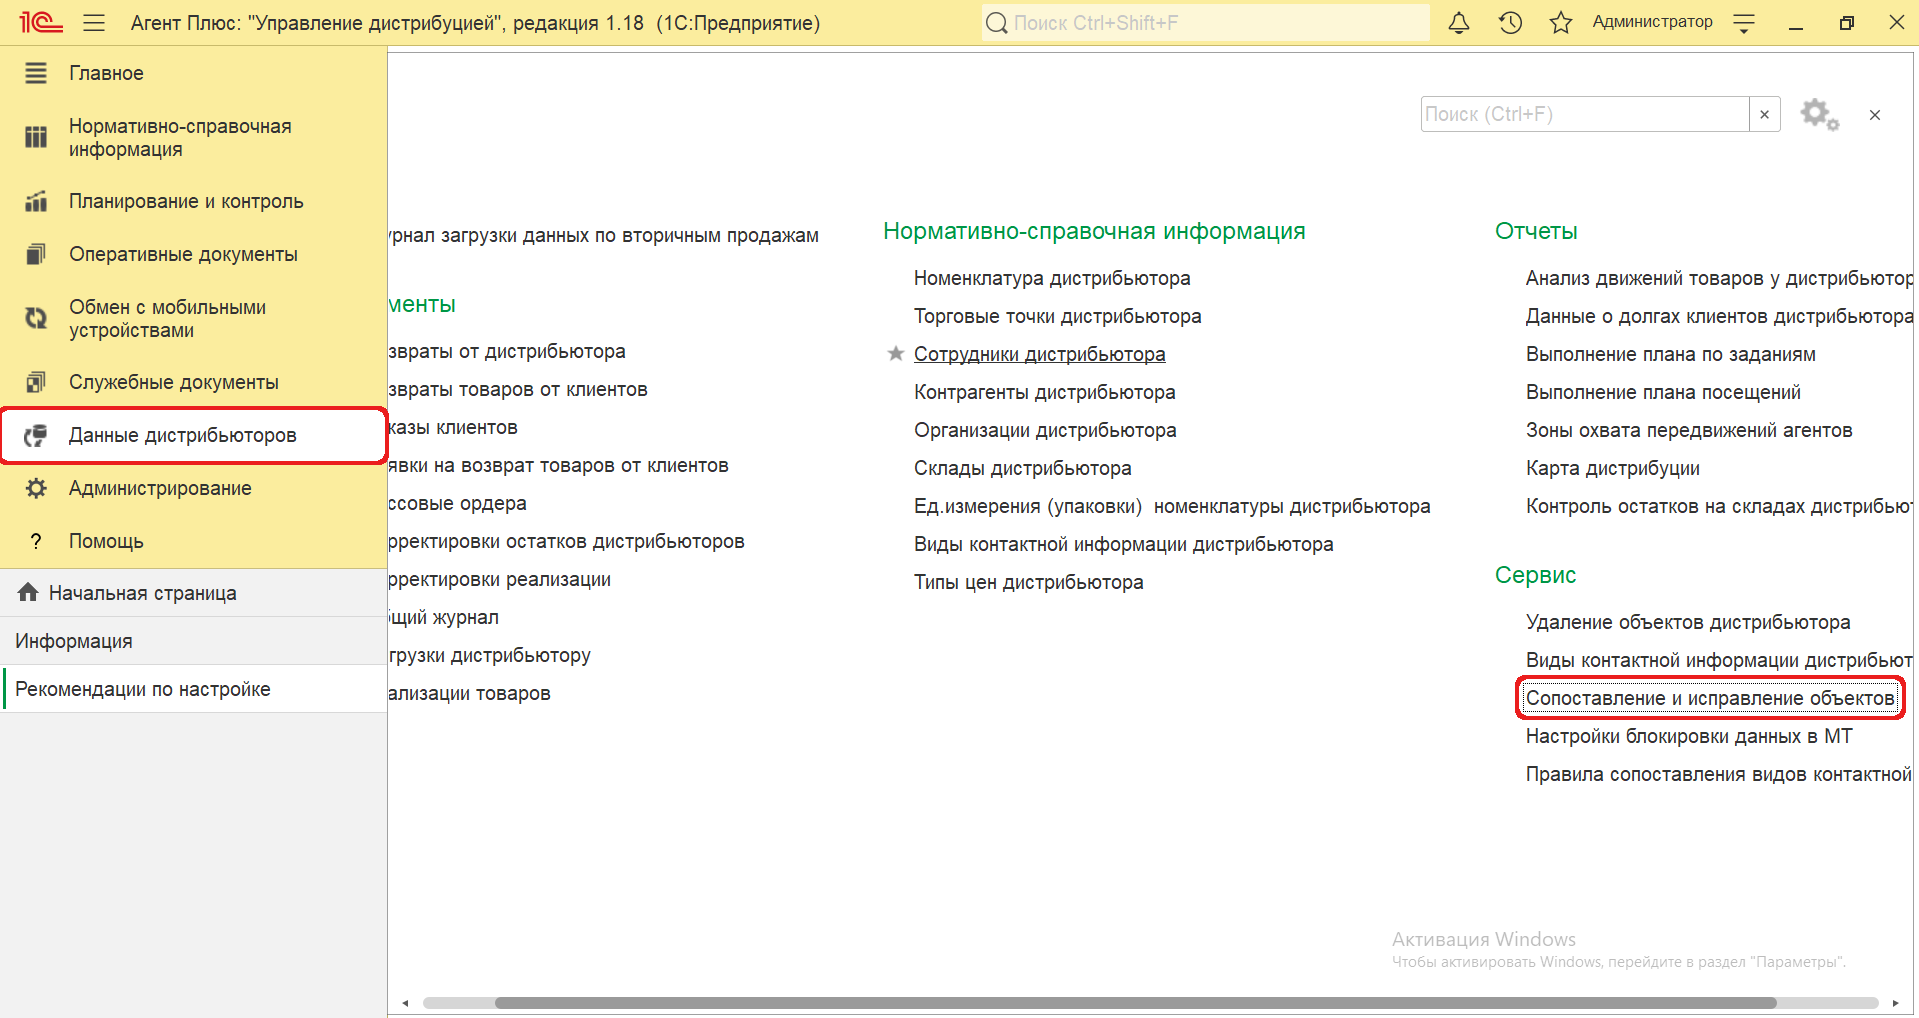Image resolution: width=1919 pixels, height=1018 pixels.
Task: Open service settings lines icon next to Администратор
Action: coord(1744,23)
